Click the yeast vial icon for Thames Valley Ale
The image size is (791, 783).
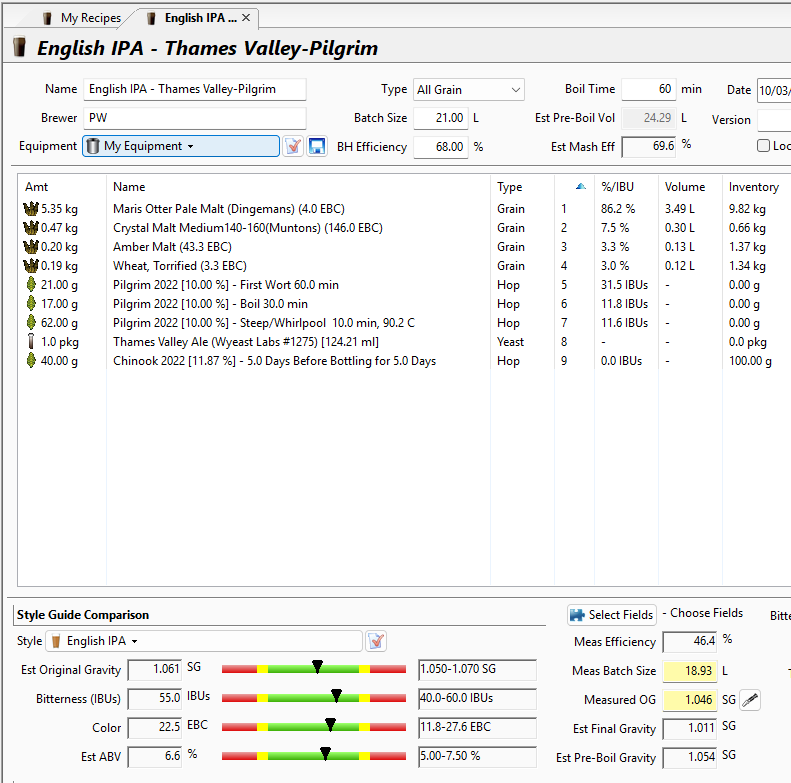pyautogui.click(x=31, y=342)
